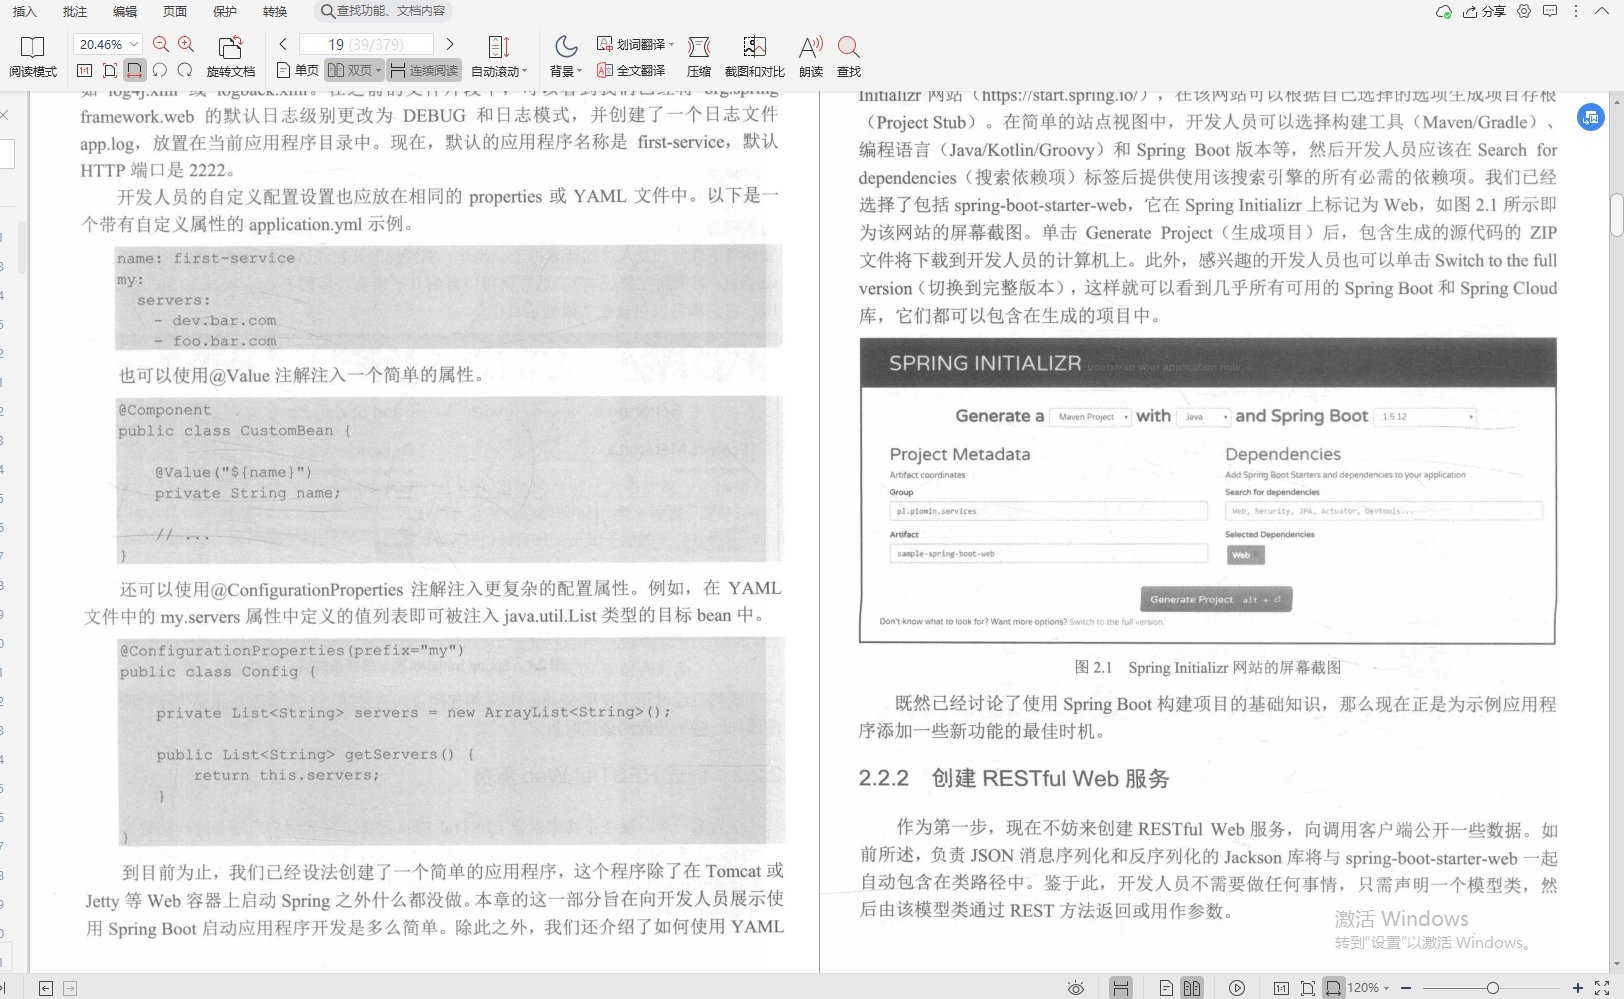Click fit page icon in status bar
The width and height of the screenshot is (1624, 999).
click(1307, 988)
